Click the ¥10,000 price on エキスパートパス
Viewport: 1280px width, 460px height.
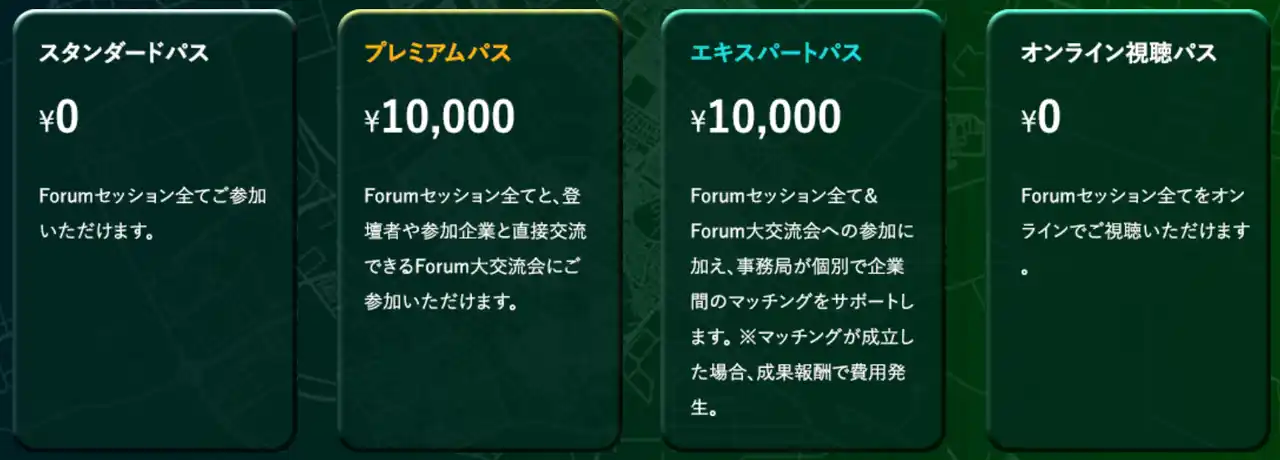pyautogui.click(x=766, y=118)
